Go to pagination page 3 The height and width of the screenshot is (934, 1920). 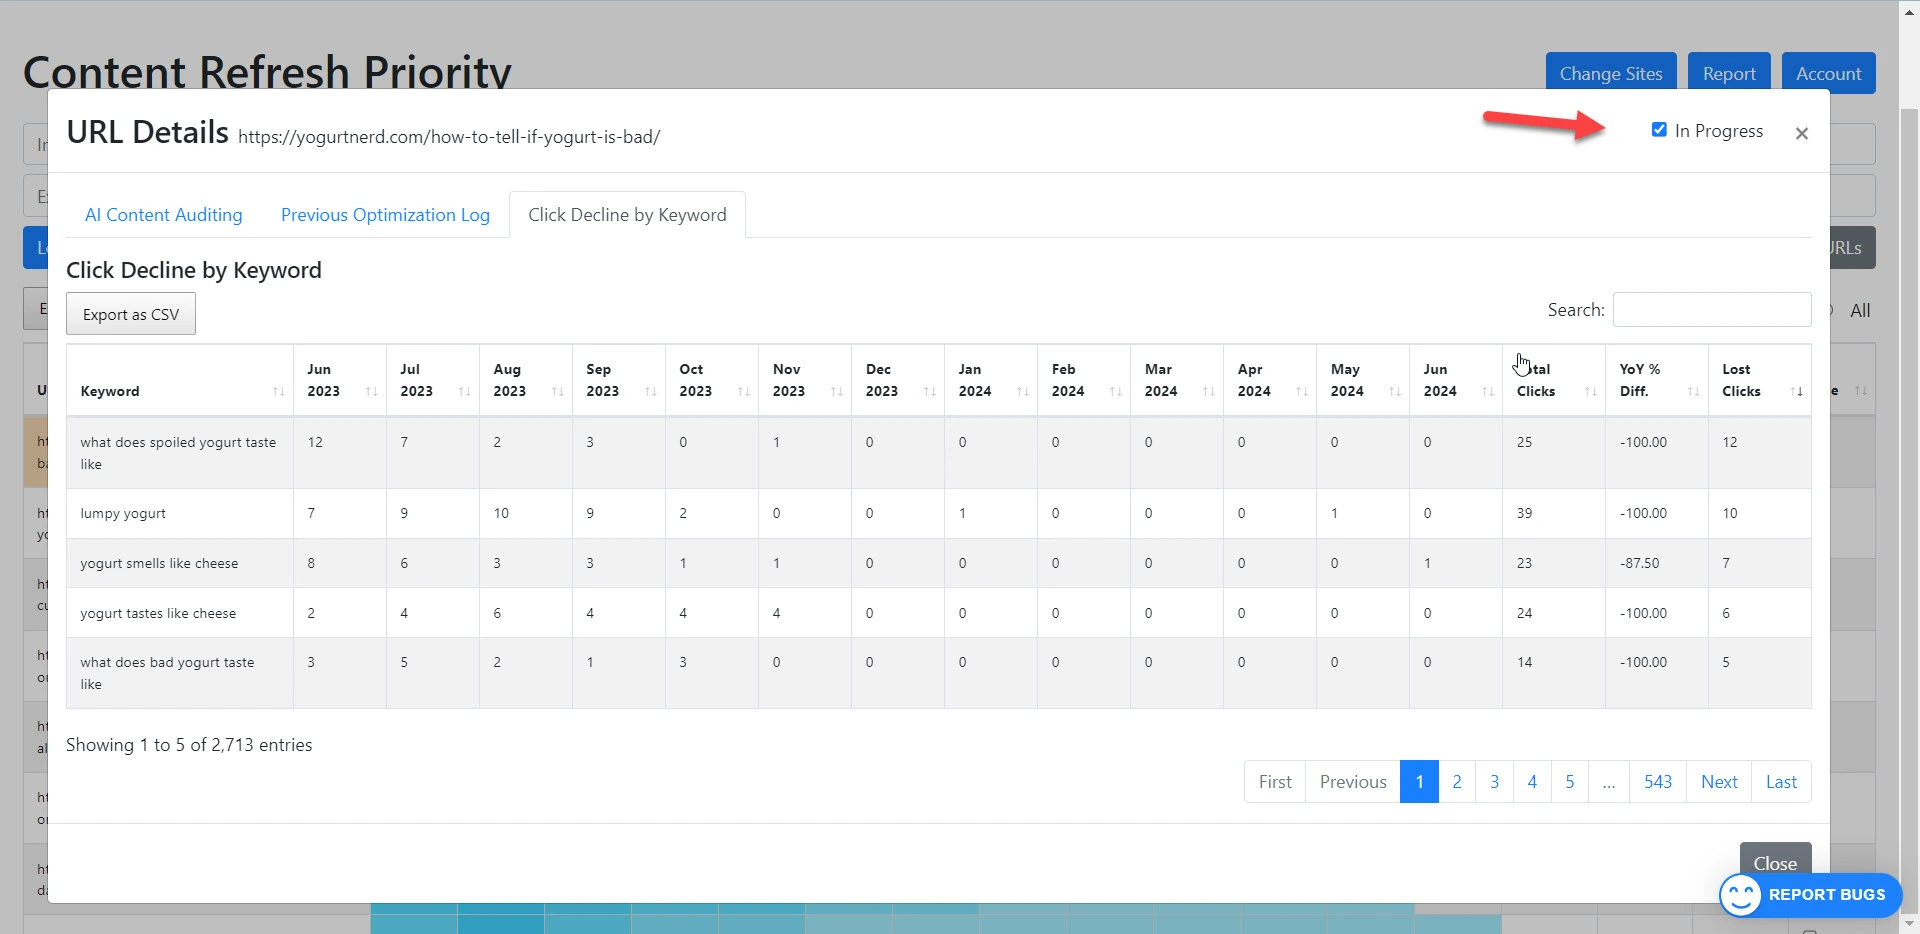coord(1494,782)
